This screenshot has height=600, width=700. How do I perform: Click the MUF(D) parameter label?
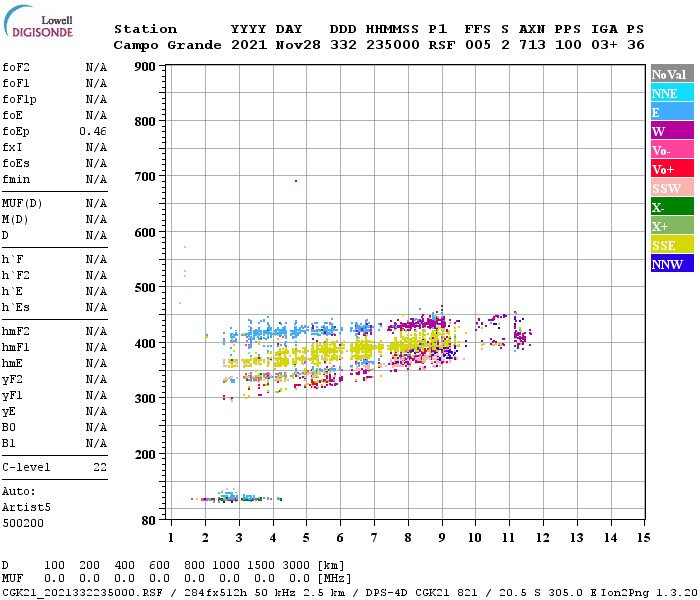click(22, 204)
